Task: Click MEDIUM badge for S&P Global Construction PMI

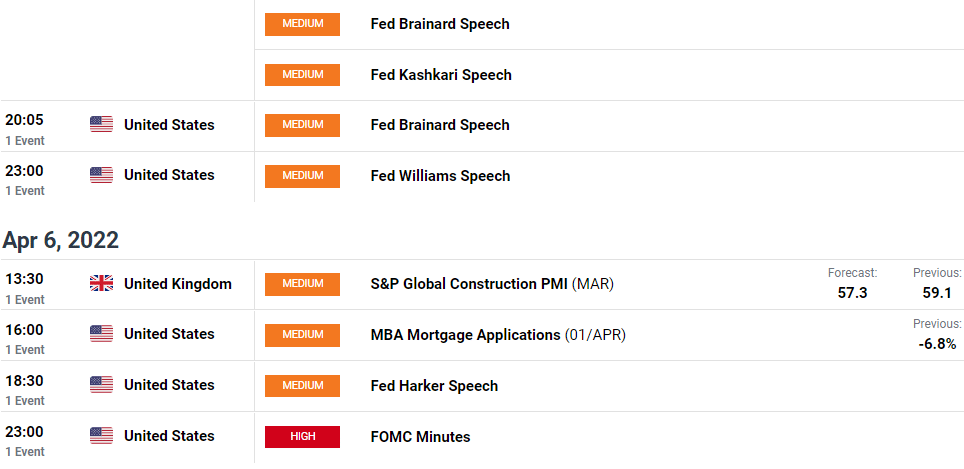Action: point(302,284)
